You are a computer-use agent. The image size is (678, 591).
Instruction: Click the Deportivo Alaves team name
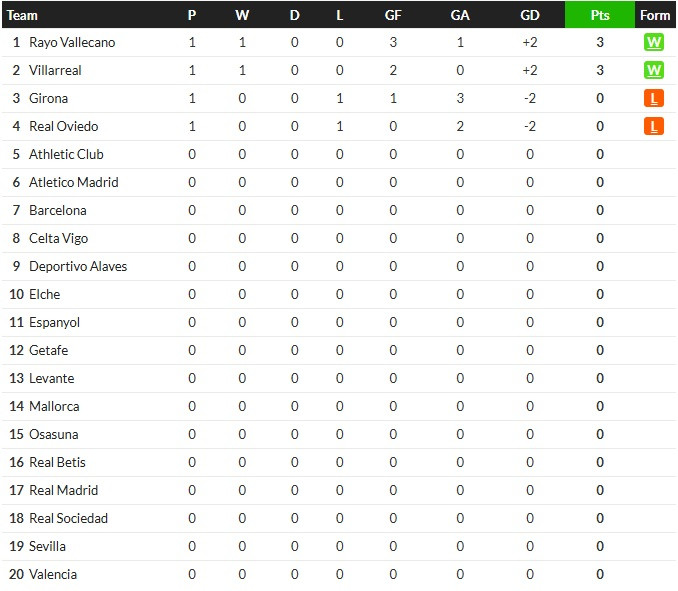tap(78, 266)
